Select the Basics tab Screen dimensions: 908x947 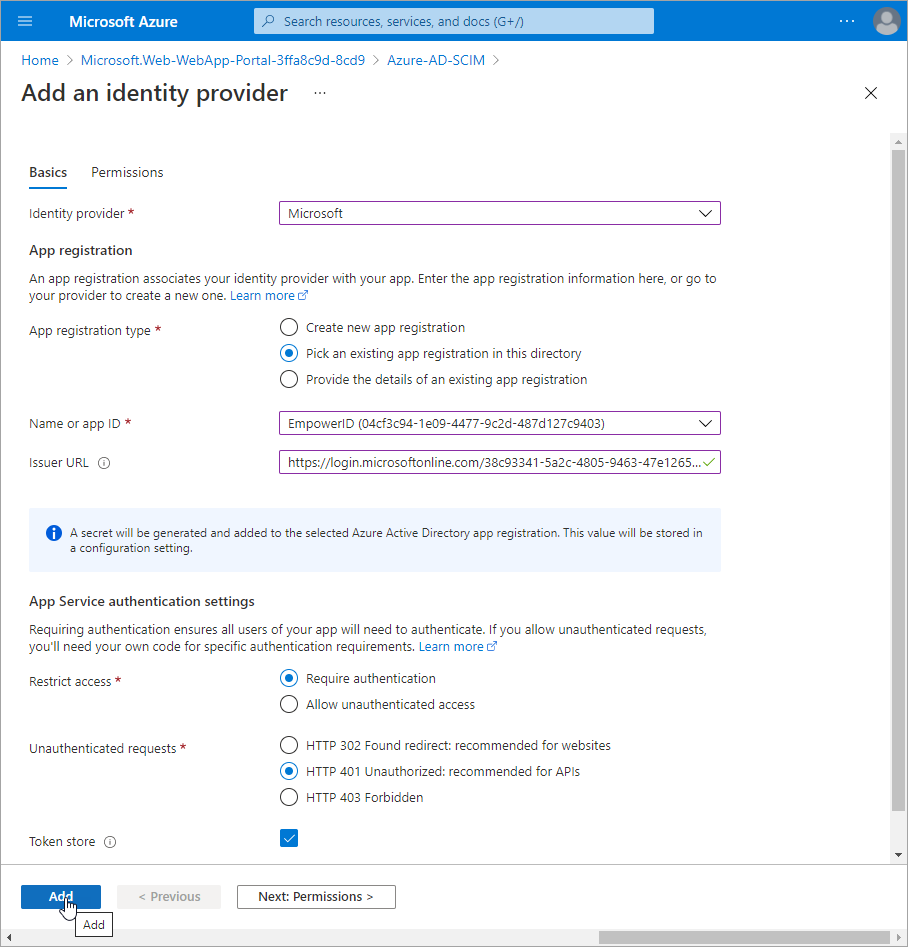(x=48, y=172)
